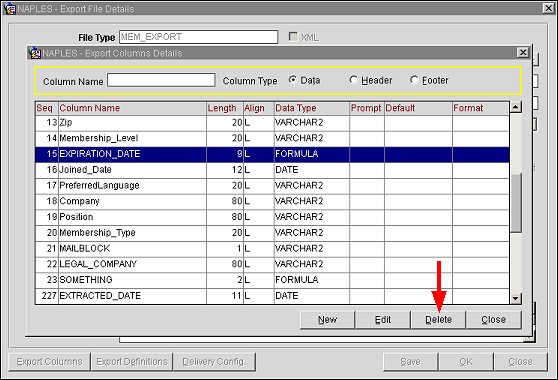Screen dimensions: 558x380
Task: Click length value 9 in EXPIRATION_DATE row
Action: click(239, 154)
